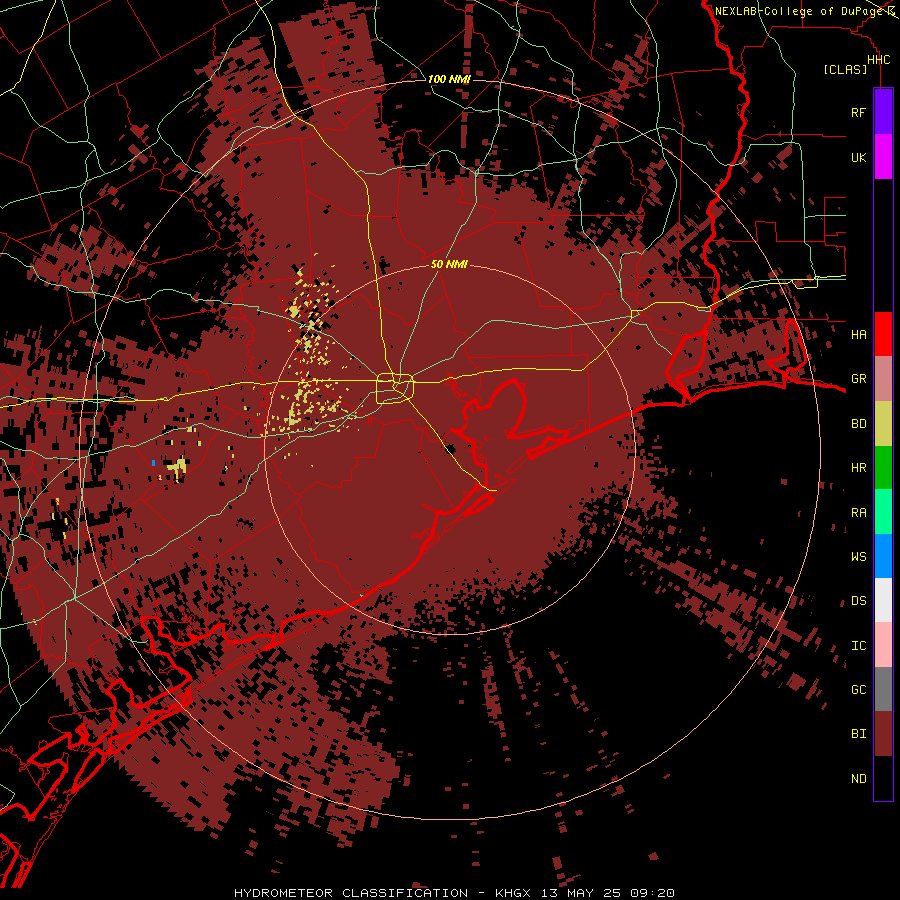Click the yellow radar site box marker
Screen dimensions: 900x900
coord(395,388)
